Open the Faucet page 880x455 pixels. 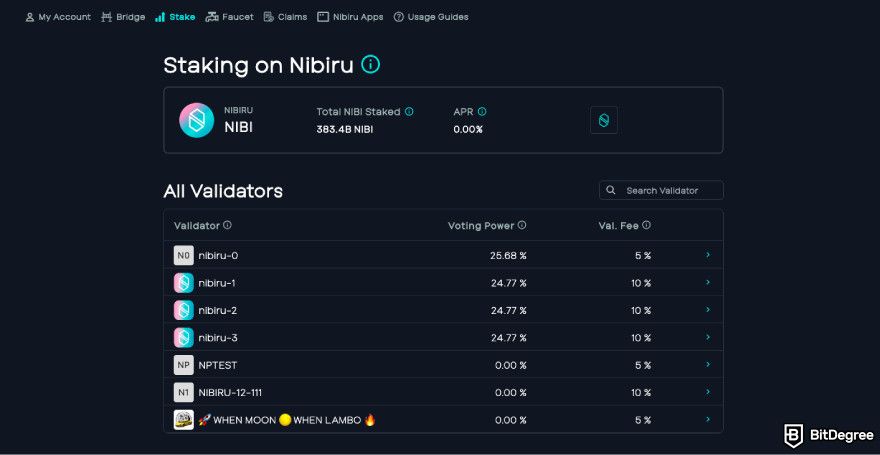click(230, 17)
